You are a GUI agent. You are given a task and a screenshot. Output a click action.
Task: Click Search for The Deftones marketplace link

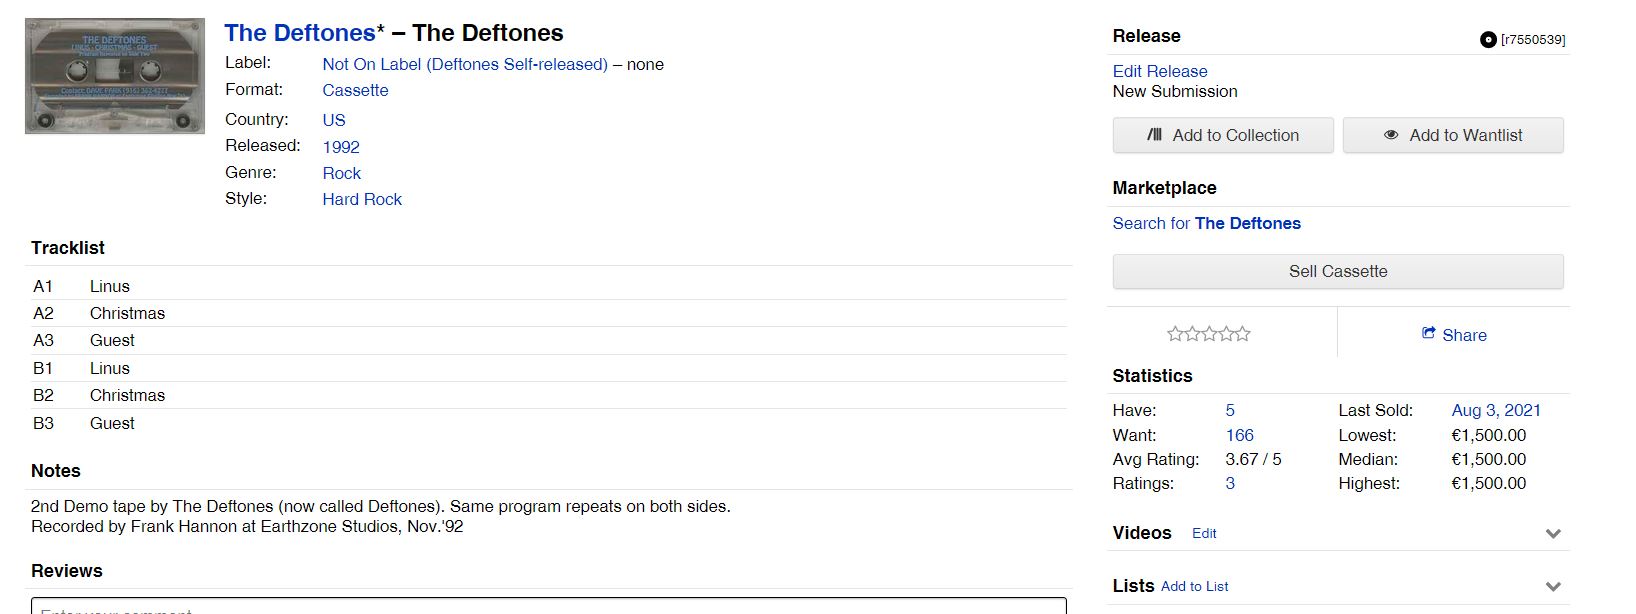(1206, 223)
